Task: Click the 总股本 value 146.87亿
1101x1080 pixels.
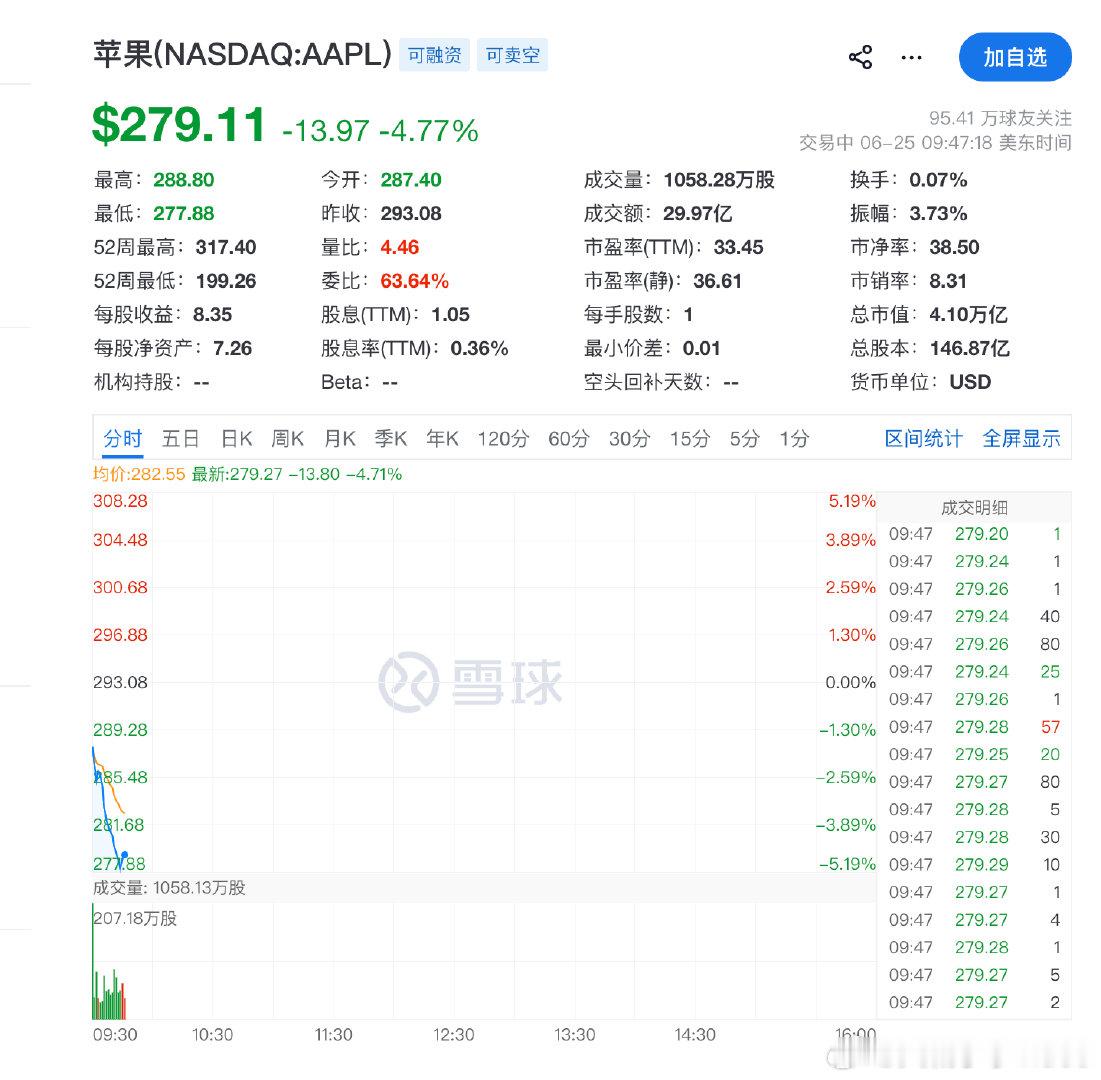Action: [x=970, y=348]
